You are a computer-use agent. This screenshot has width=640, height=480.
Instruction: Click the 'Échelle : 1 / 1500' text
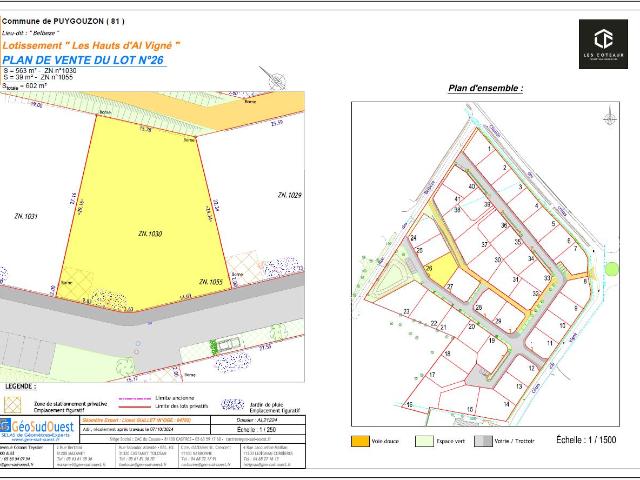[x=586, y=440]
